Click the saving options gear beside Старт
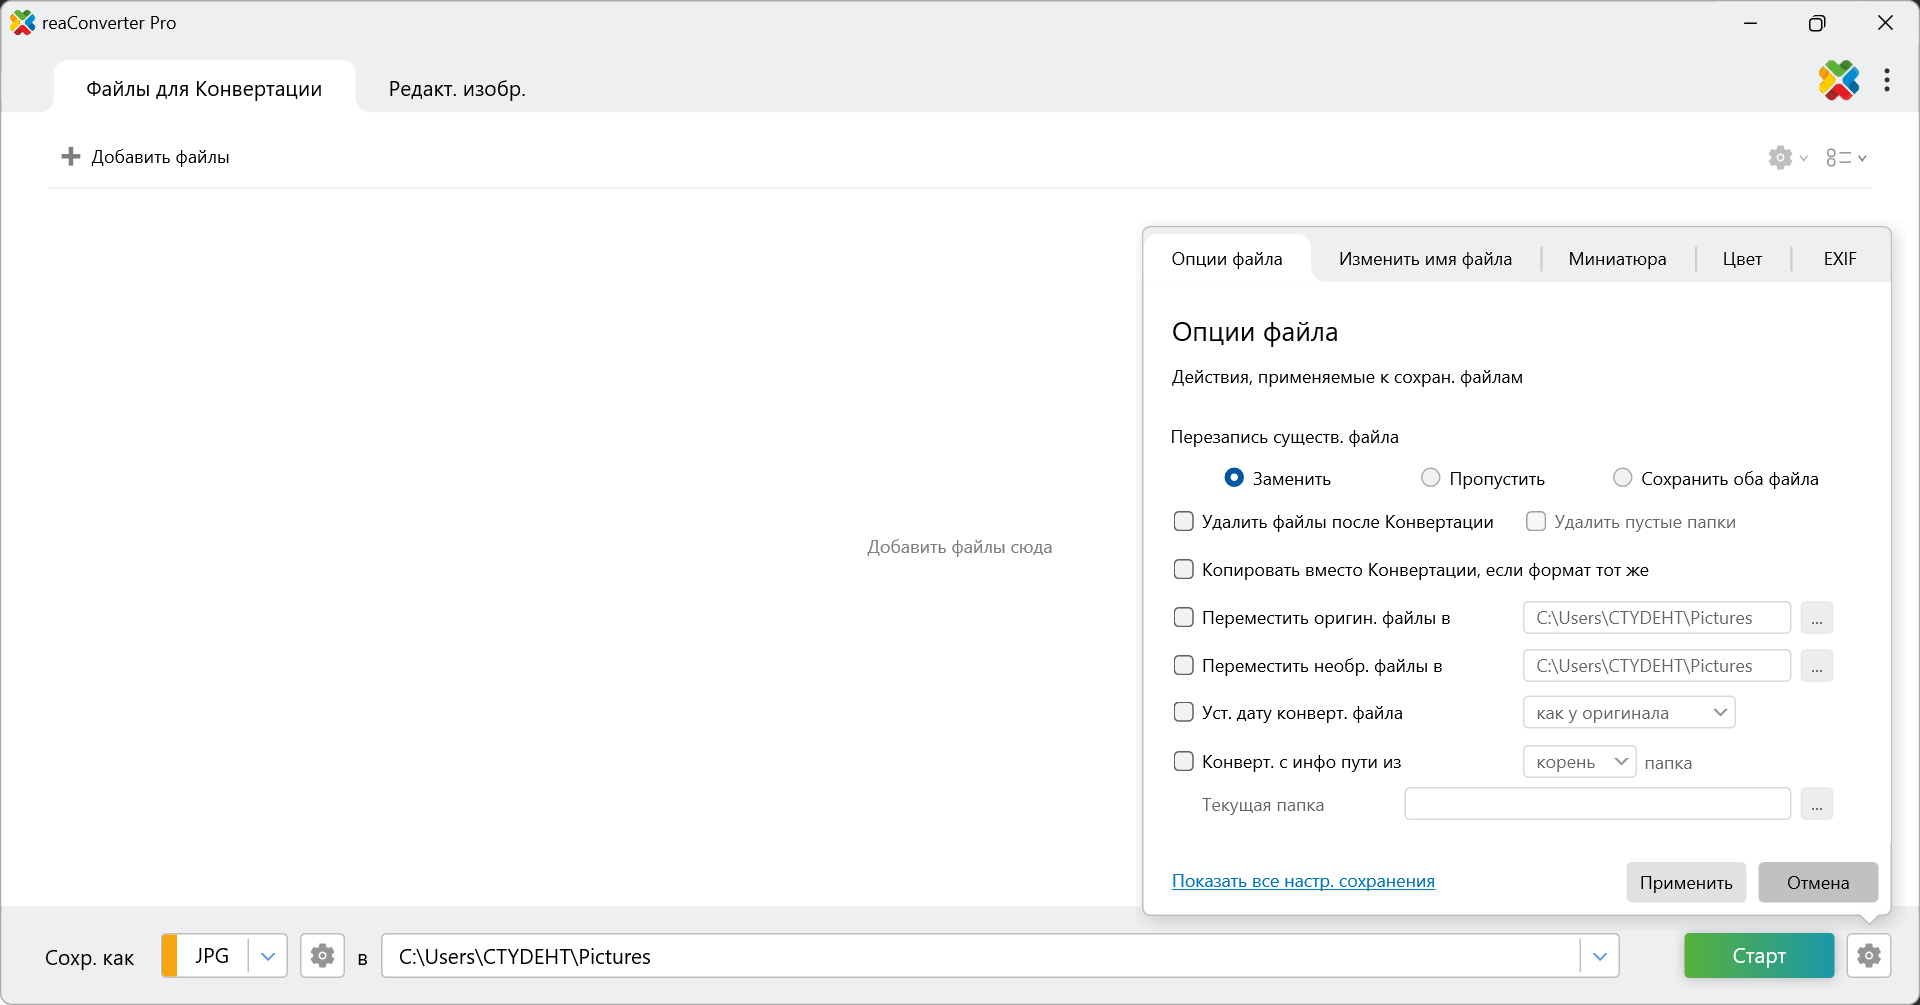This screenshot has height=1005, width=1920. (x=1868, y=956)
